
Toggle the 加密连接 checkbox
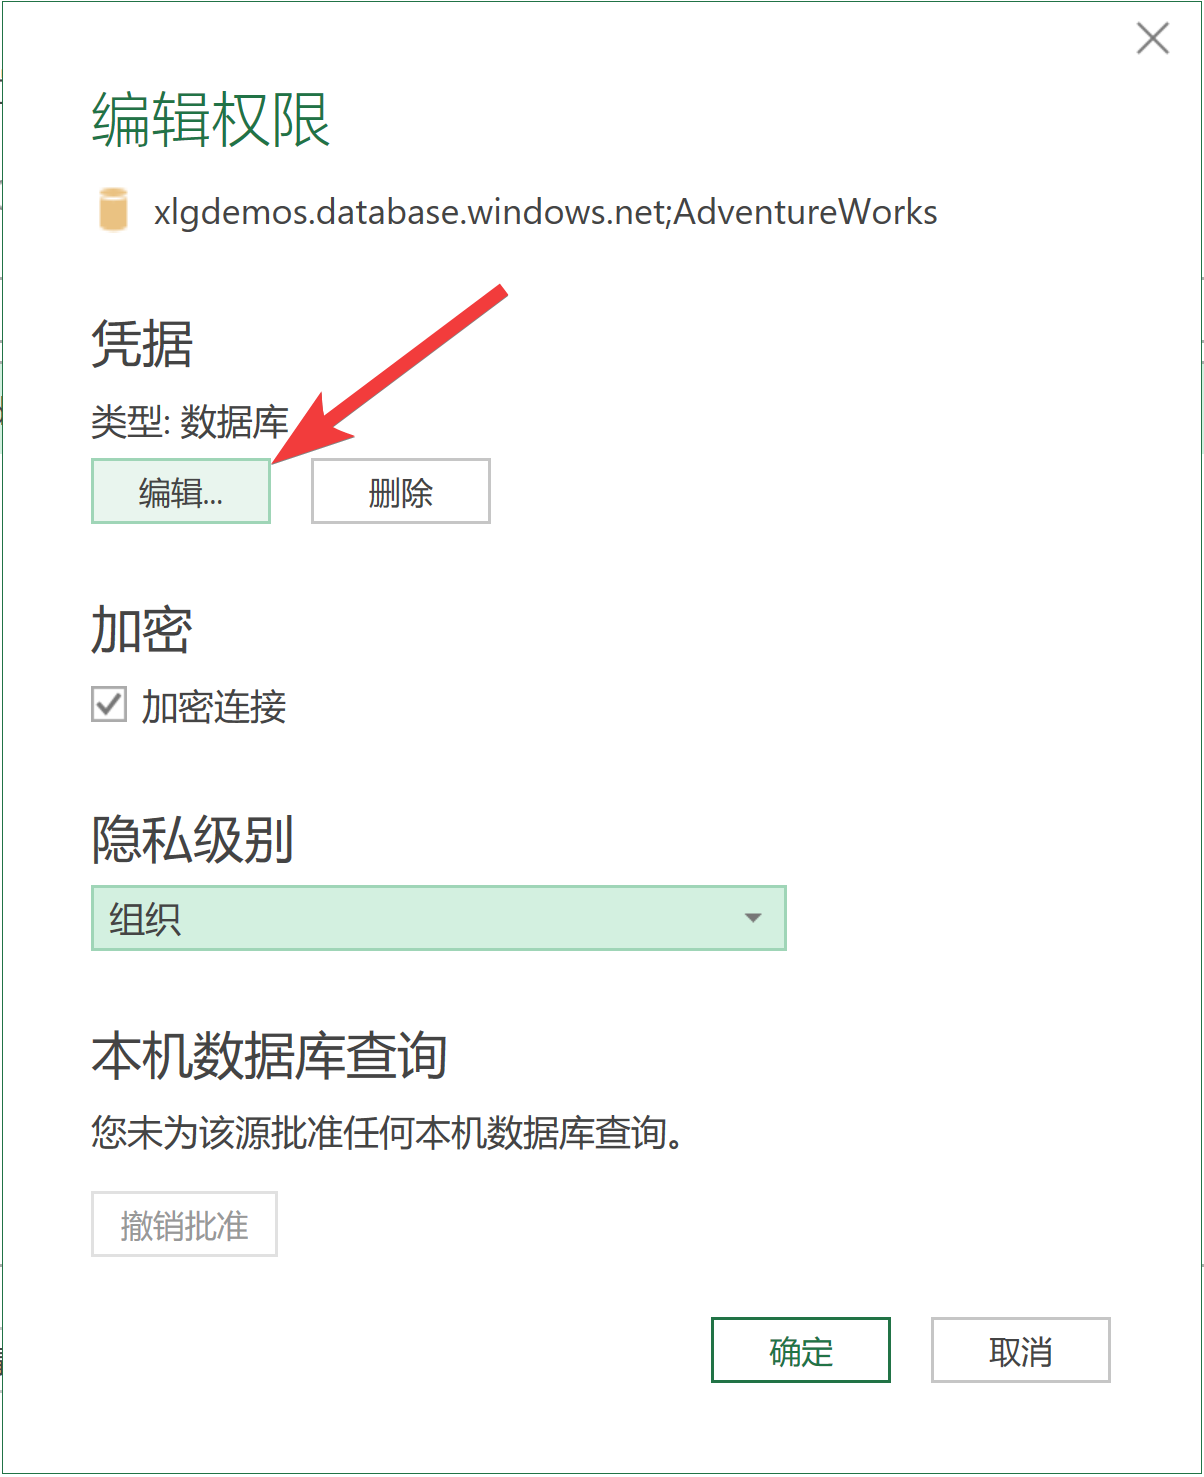click(109, 705)
